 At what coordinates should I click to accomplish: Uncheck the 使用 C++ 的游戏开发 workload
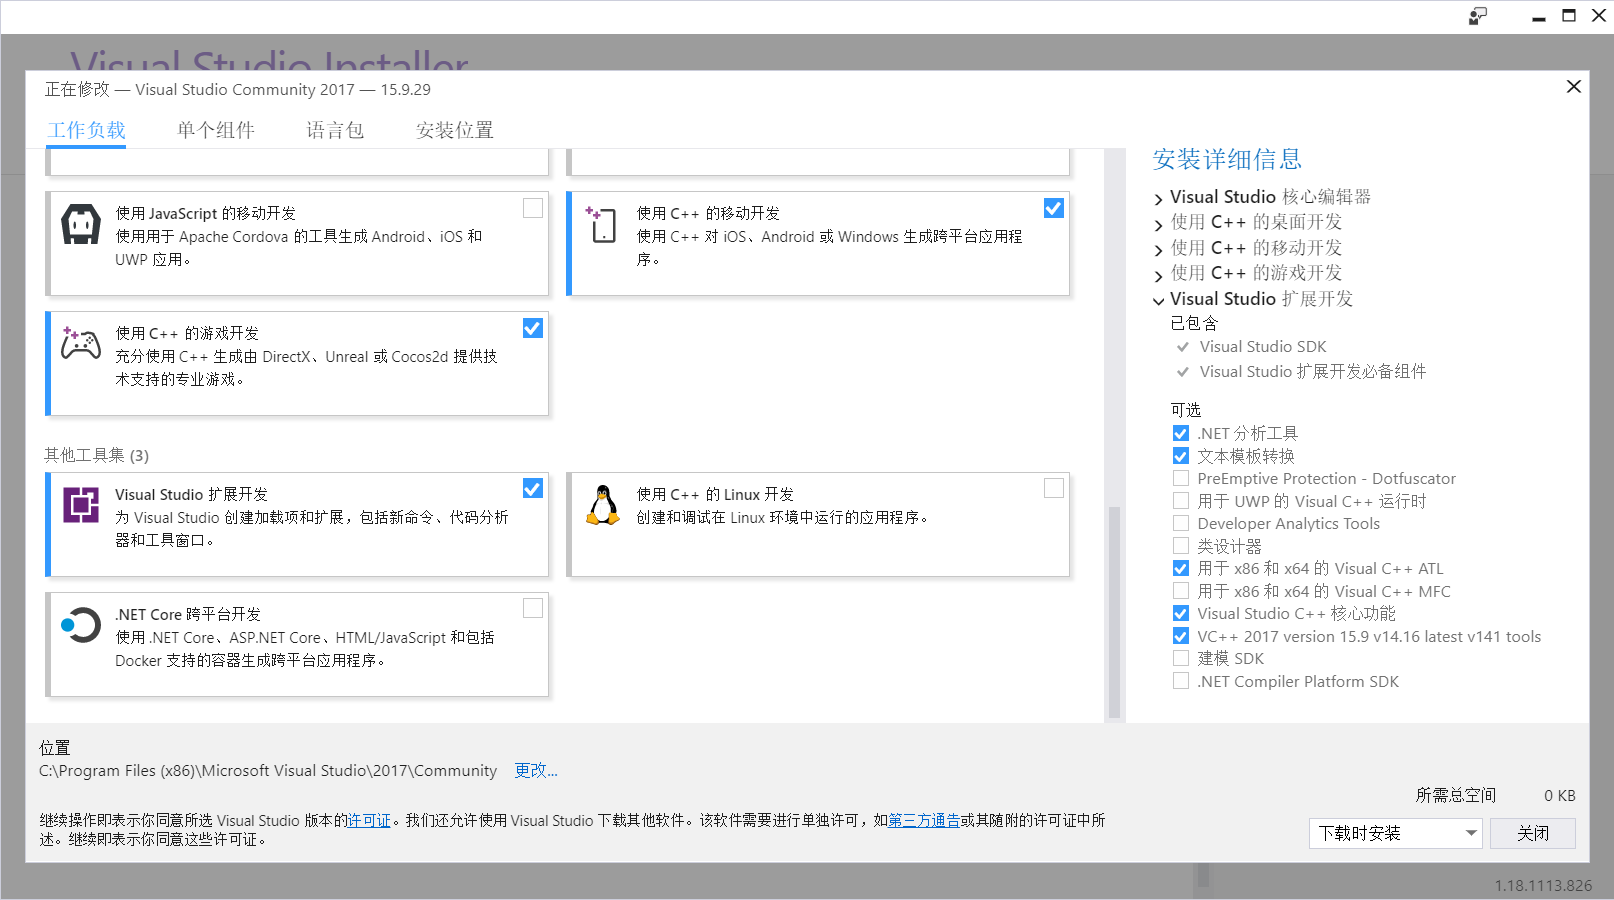[533, 328]
